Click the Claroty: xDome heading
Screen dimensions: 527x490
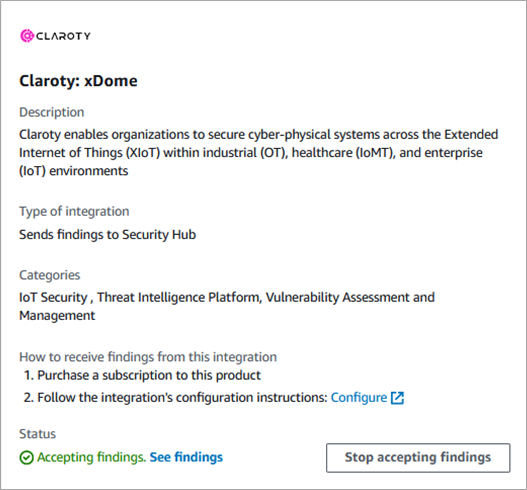78,81
